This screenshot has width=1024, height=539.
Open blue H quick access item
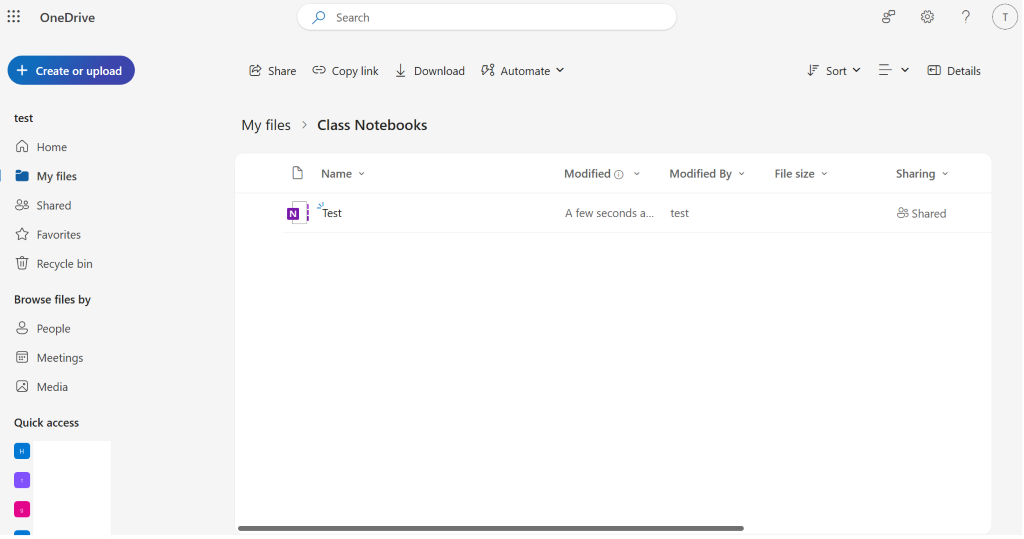point(22,451)
